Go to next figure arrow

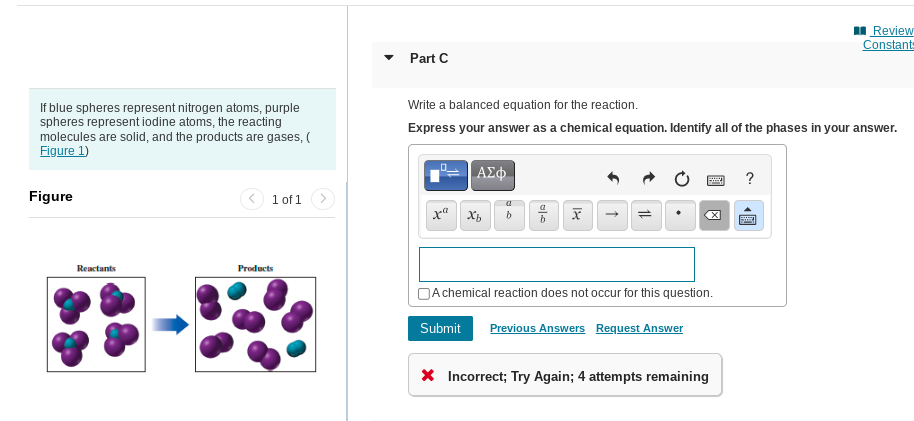click(324, 199)
